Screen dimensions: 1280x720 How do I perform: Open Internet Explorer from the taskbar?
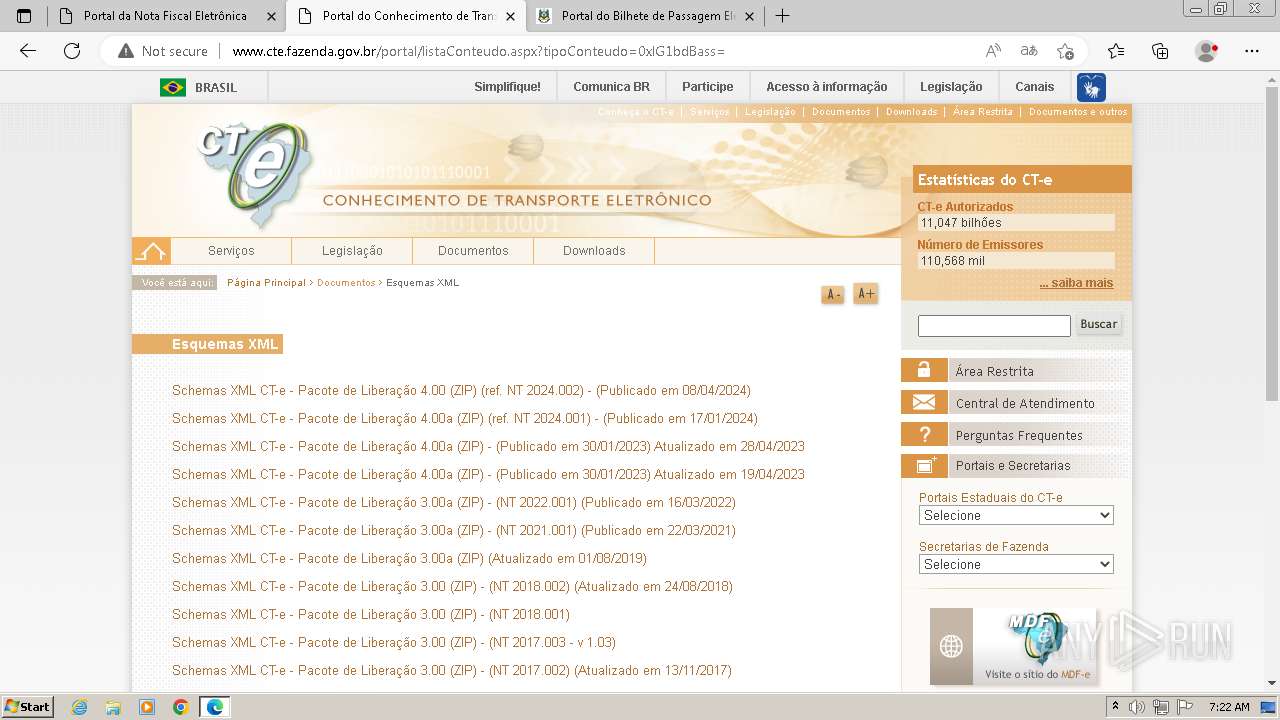(79, 707)
